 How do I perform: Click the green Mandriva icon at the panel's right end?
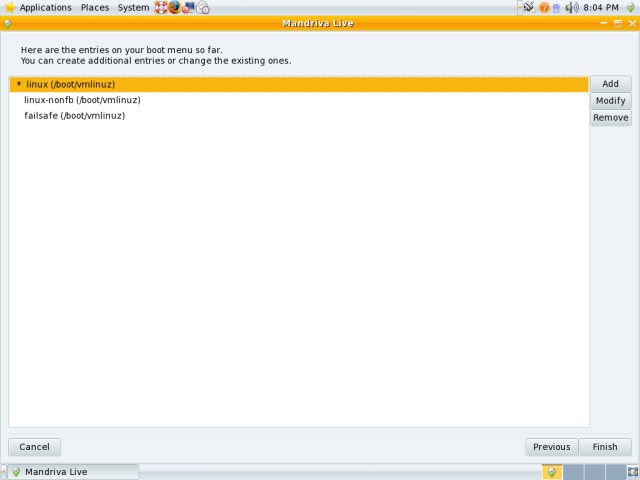(x=631, y=7)
